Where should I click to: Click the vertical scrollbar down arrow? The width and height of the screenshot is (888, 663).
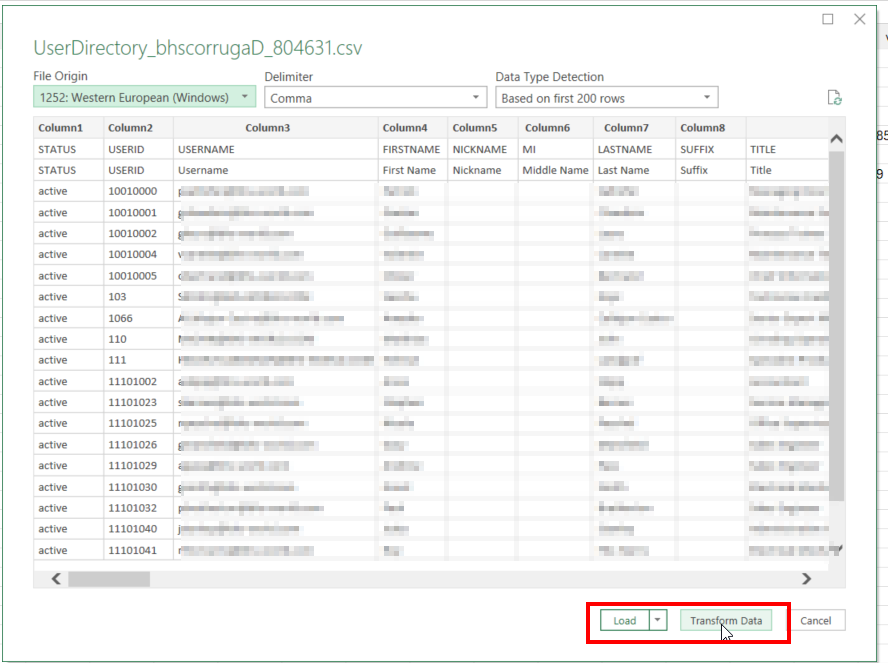click(837, 548)
